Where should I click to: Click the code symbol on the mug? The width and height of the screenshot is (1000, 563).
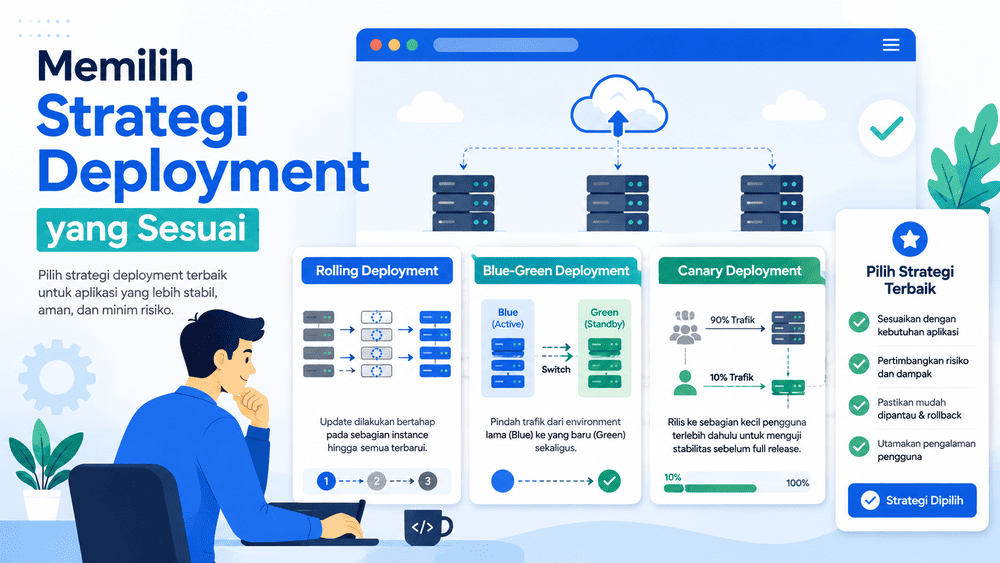[x=422, y=527]
